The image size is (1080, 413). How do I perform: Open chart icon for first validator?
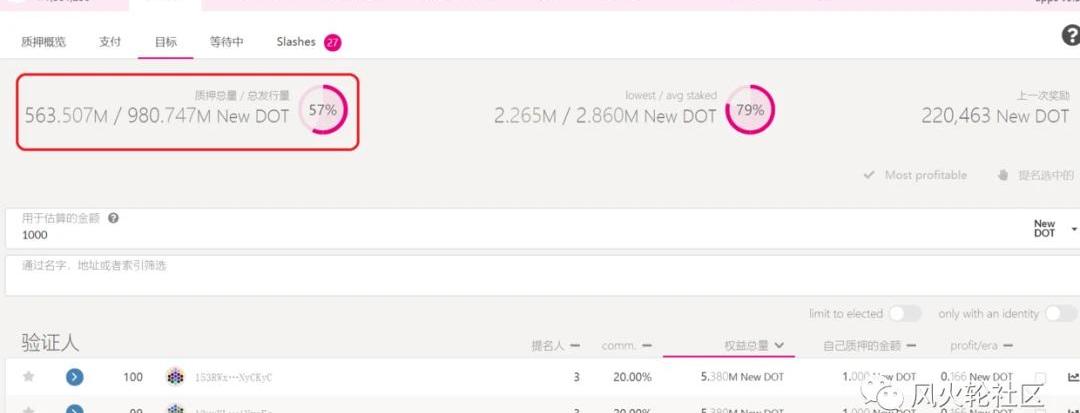[x=1073, y=377]
